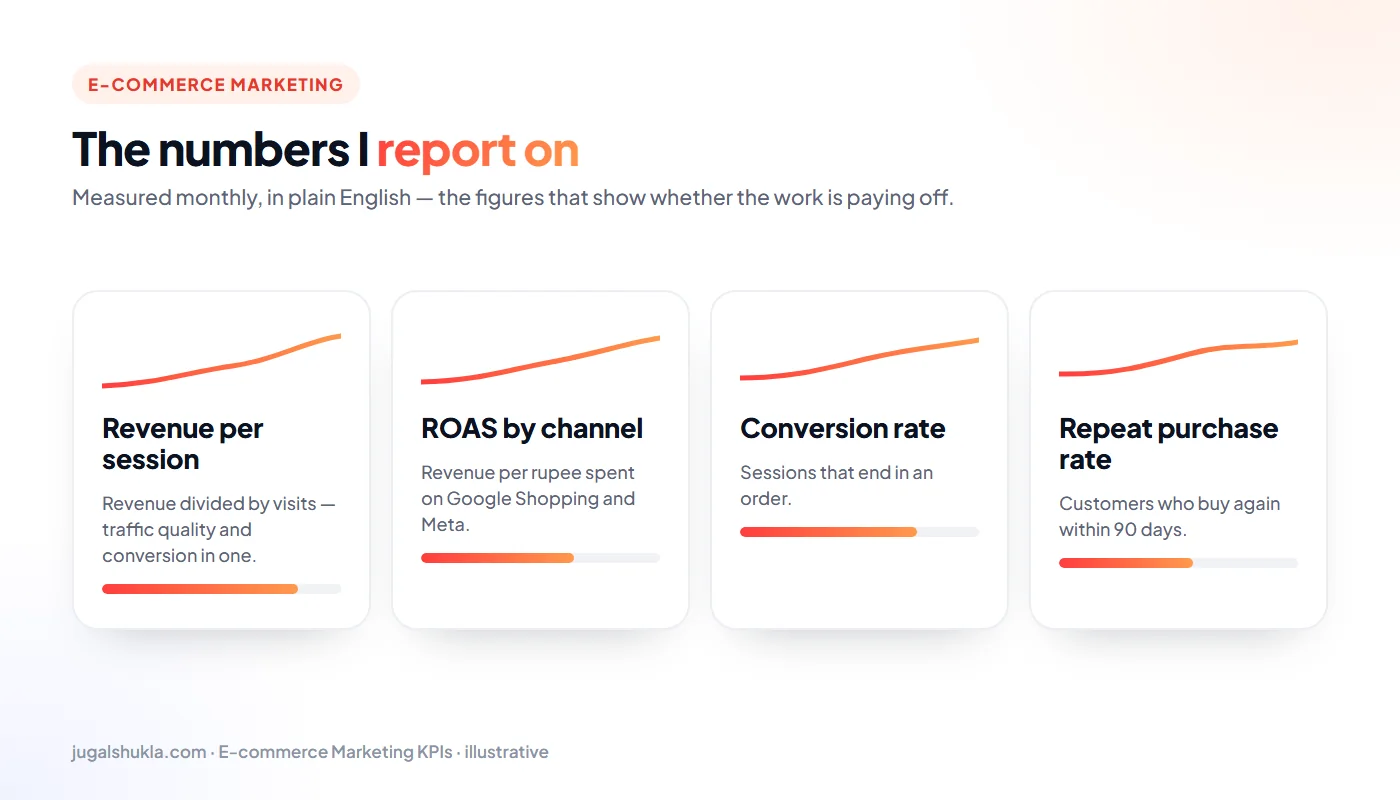
Task: Select the "Conversion rate" card title
Action: (843, 428)
